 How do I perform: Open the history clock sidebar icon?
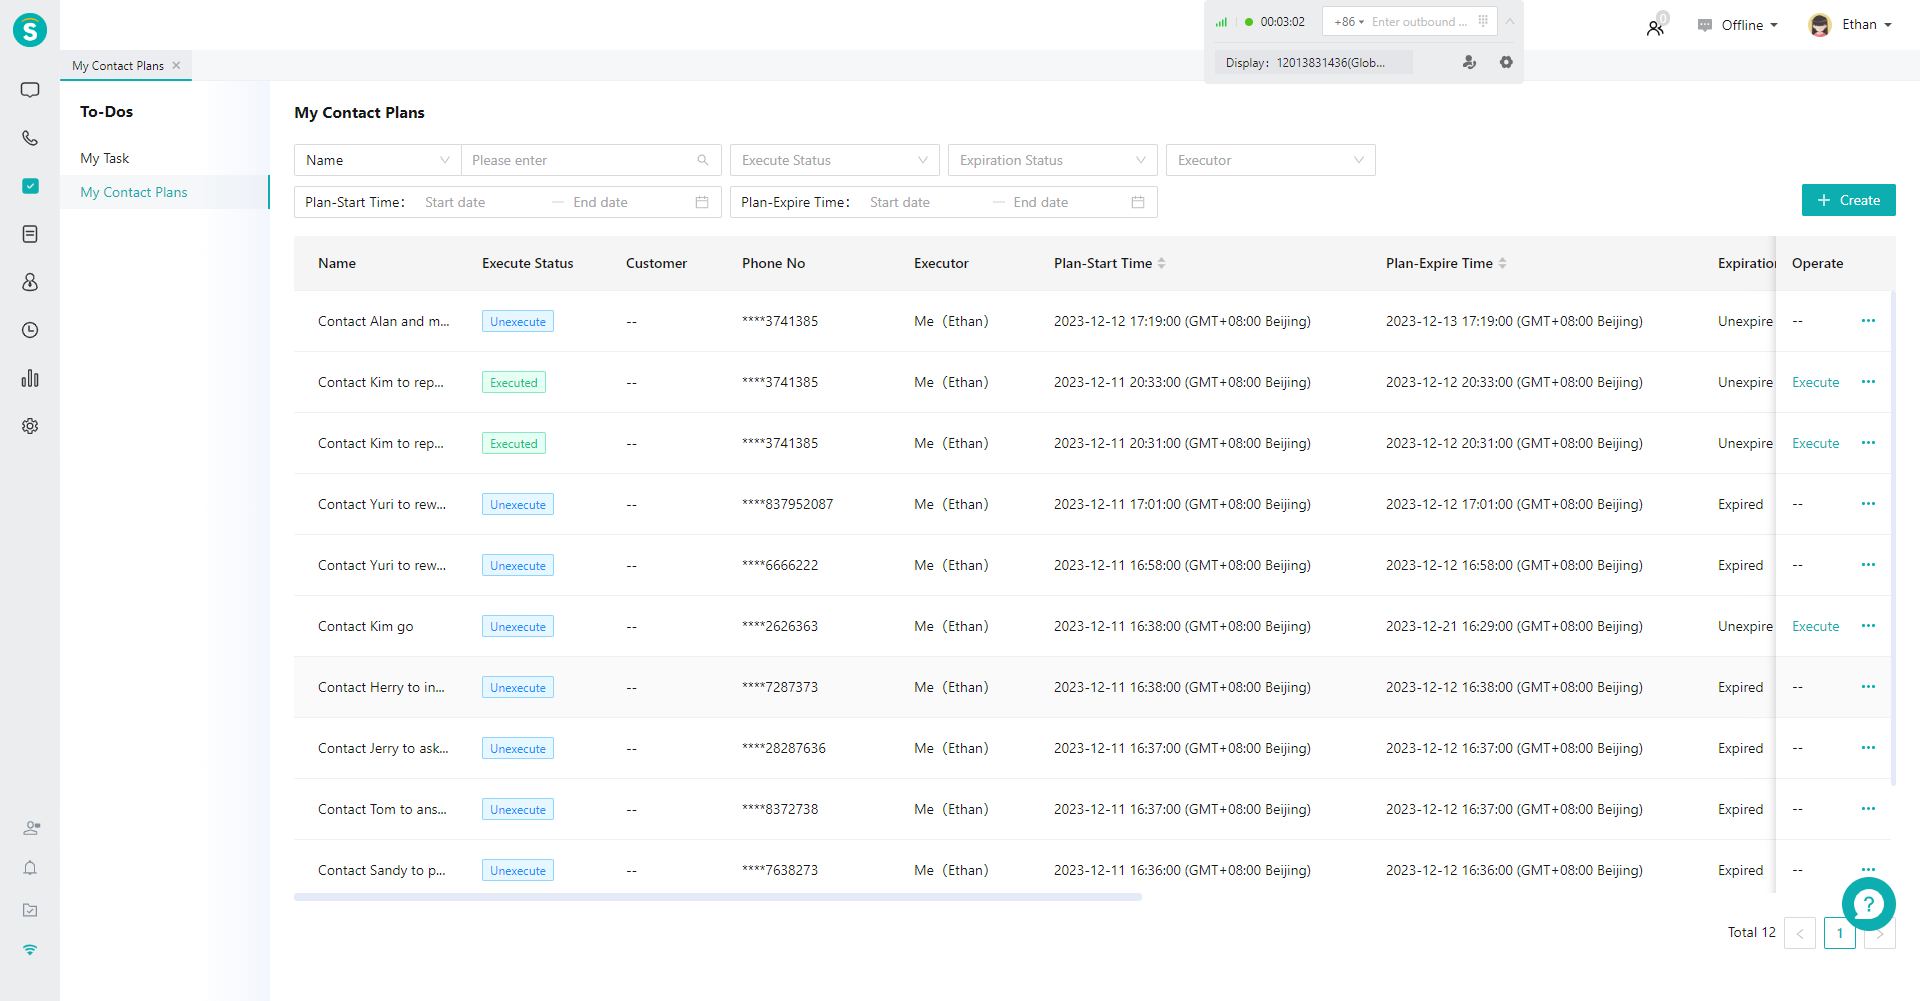[x=30, y=330]
